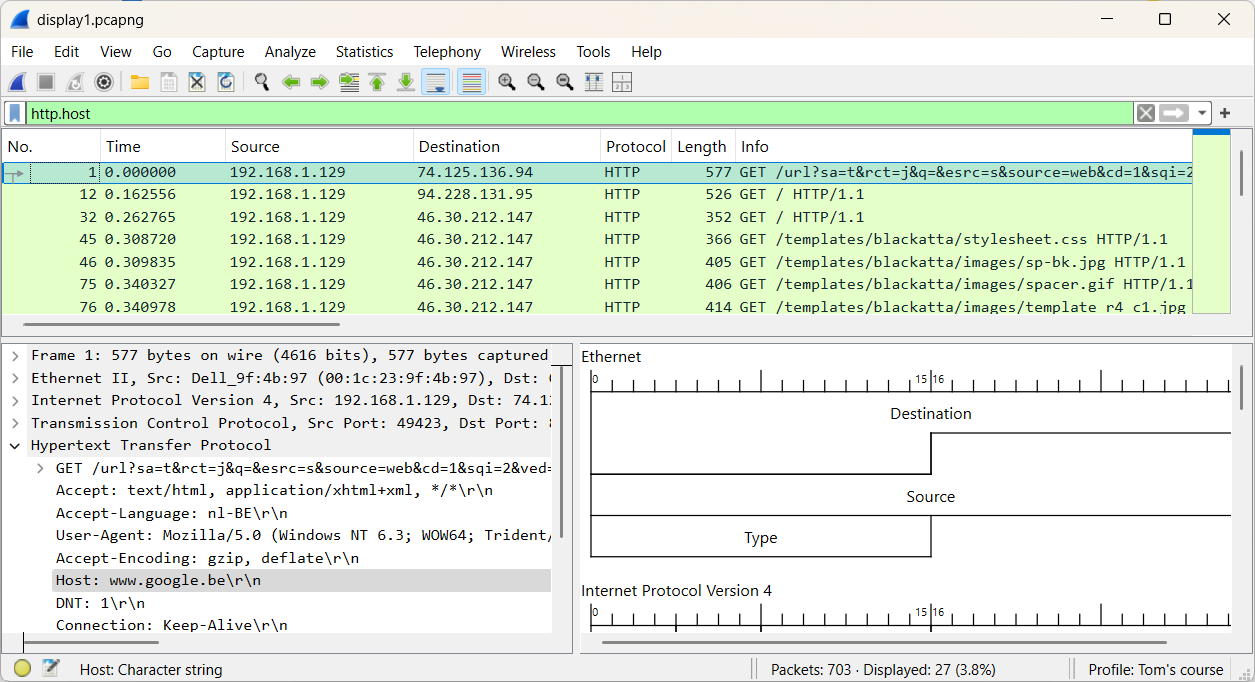The width and height of the screenshot is (1255, 682).
Task: Expand Internet Protocol Version 4 node
Action: pyautogui.click(x=15, y=400)
